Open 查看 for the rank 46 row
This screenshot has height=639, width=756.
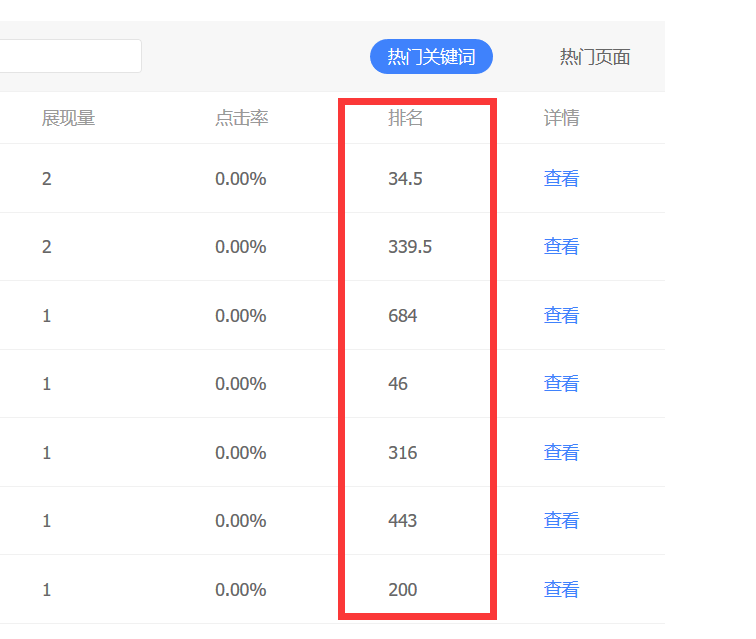(561, 383)
